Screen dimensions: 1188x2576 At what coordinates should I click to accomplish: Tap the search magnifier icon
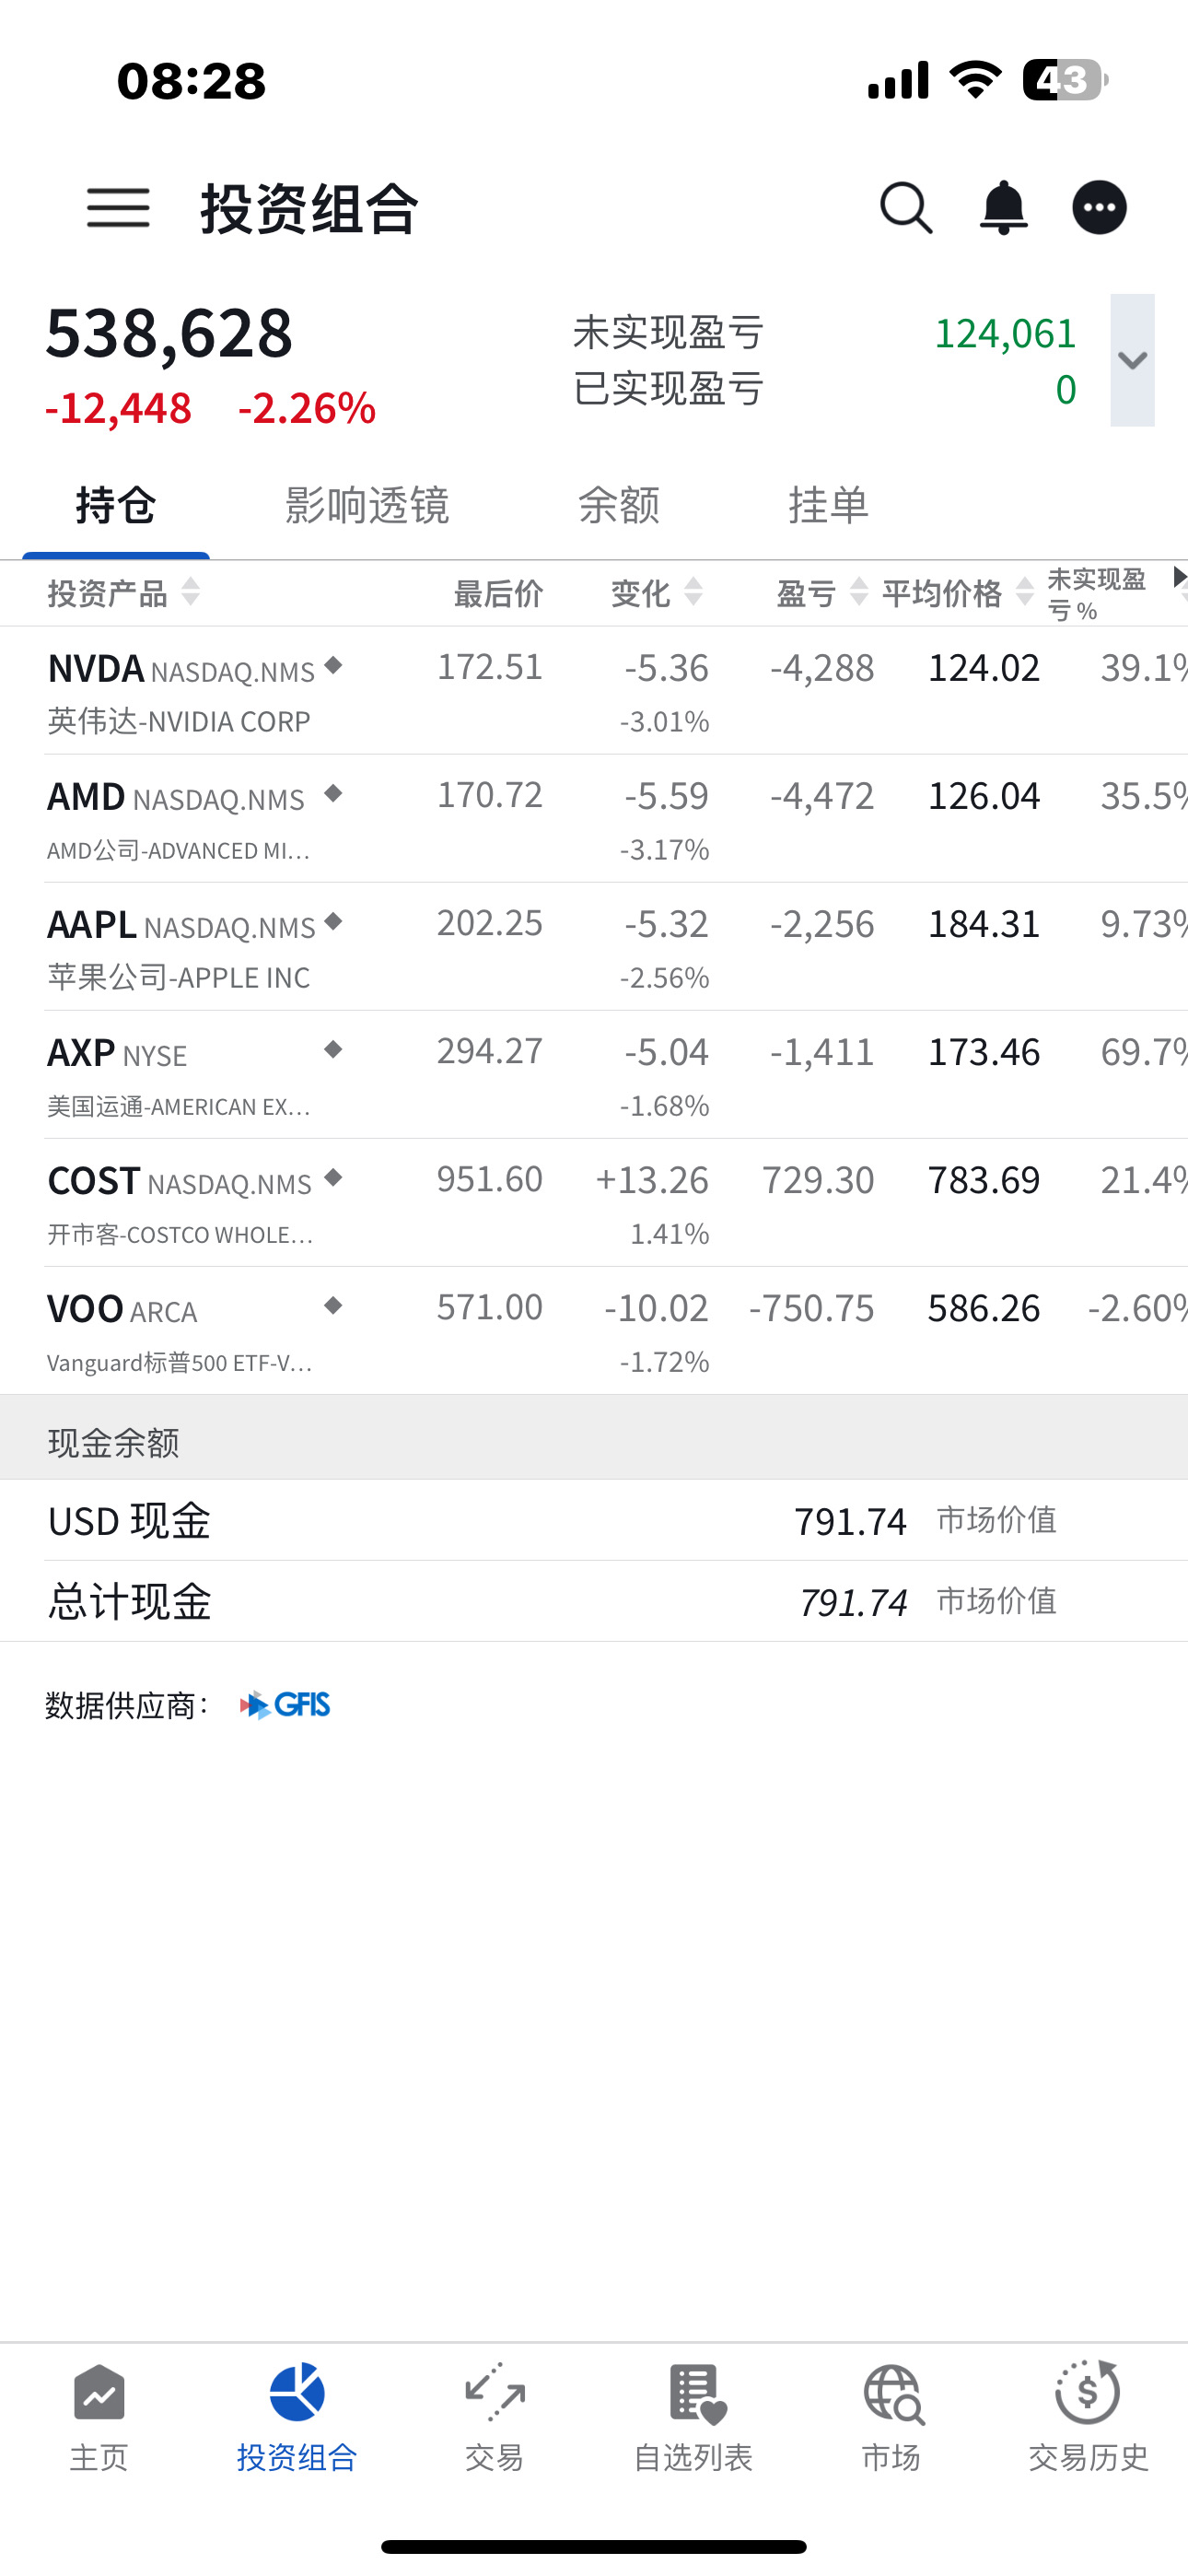(x=906, y=208)
